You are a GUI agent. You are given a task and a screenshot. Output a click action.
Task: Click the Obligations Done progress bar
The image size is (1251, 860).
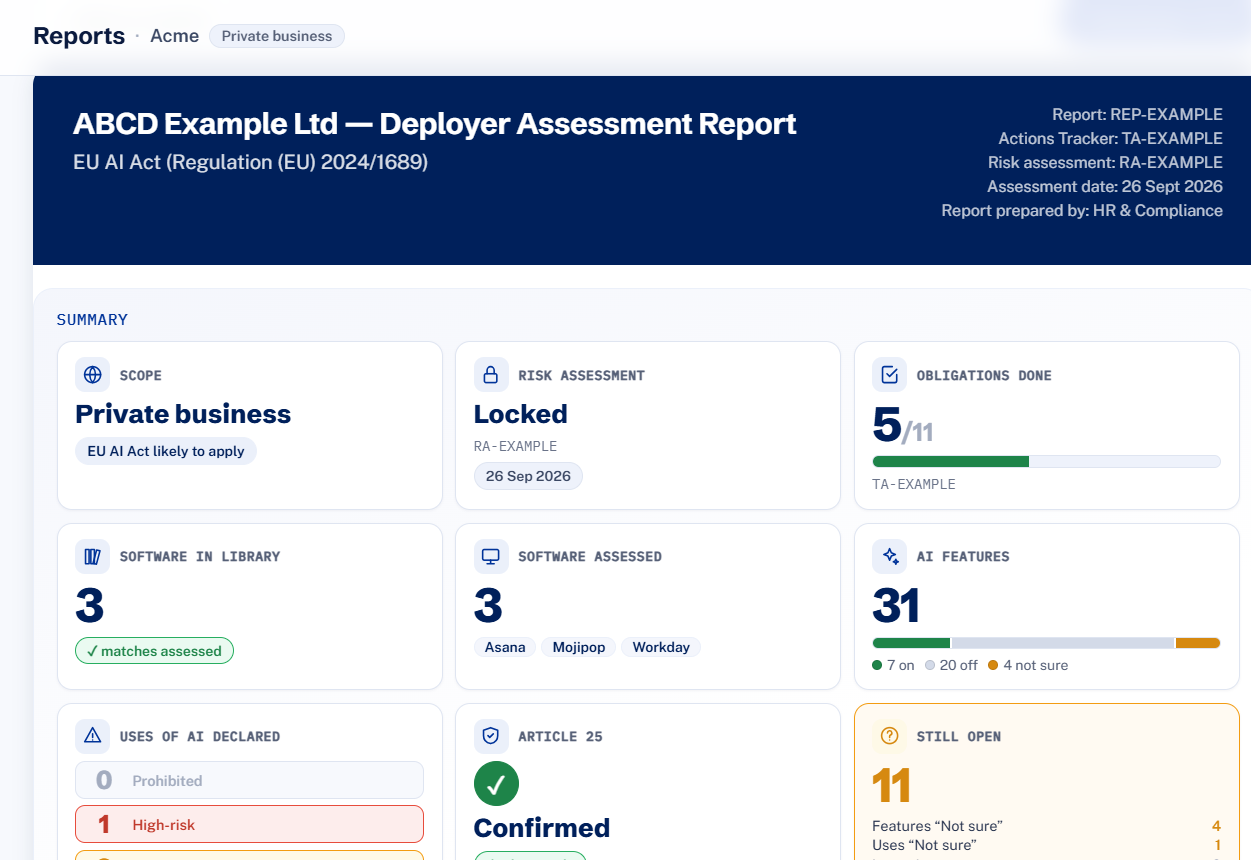[x=1046, y=461]
